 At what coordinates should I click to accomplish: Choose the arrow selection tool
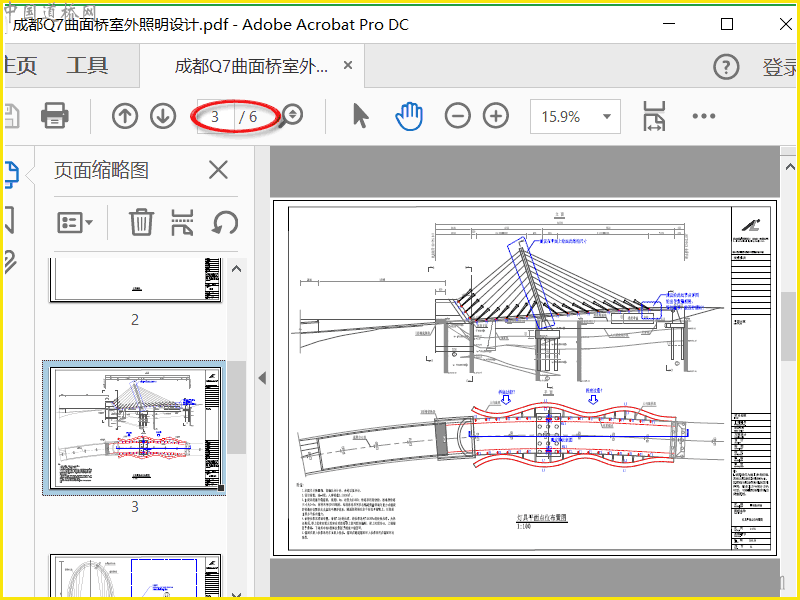pos(361,116)
